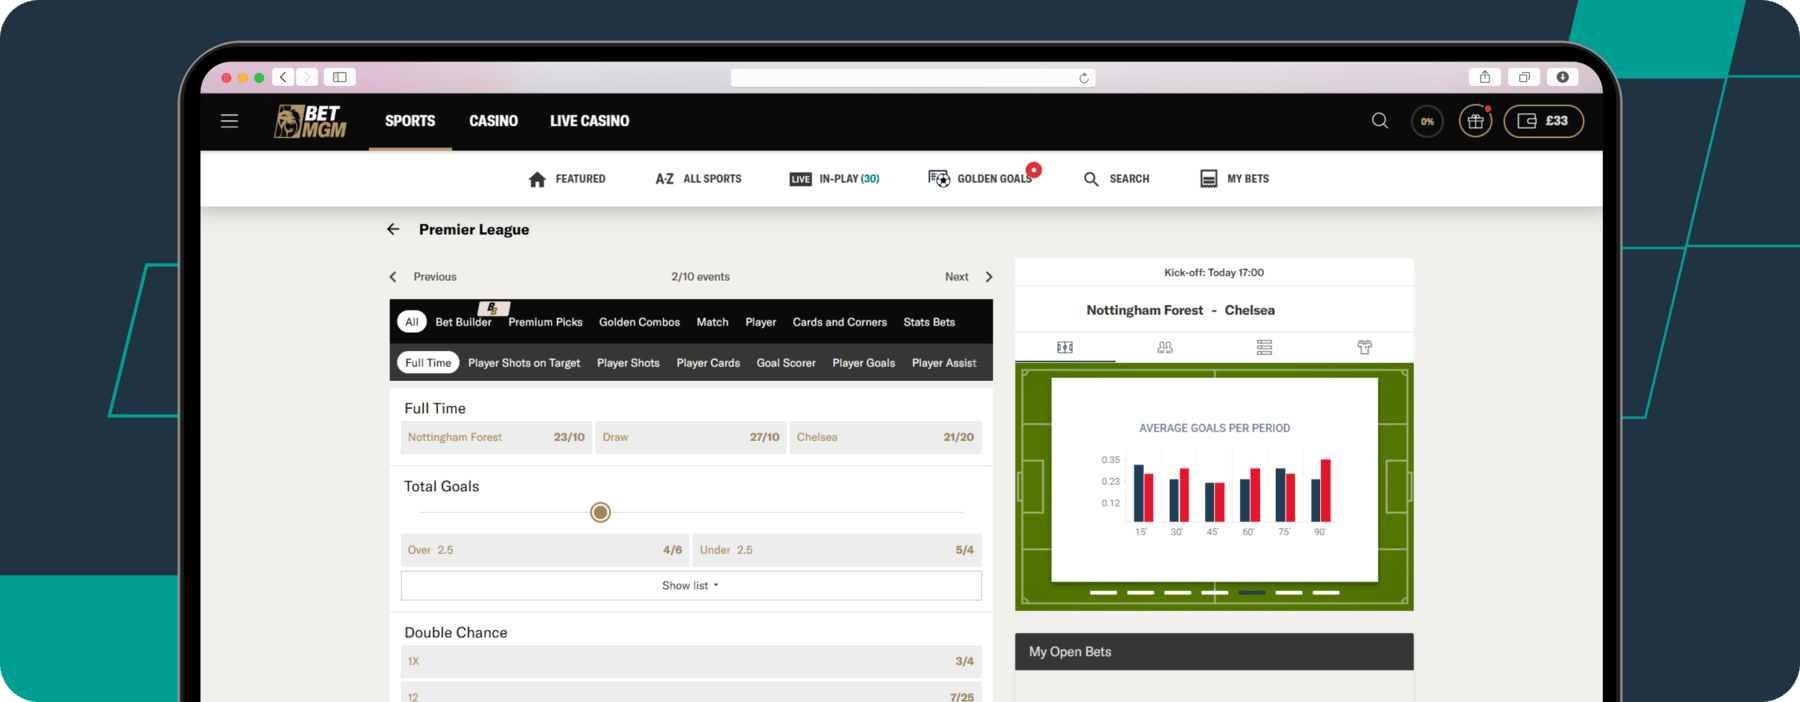Open browser downloads icon

(1562, 77)
